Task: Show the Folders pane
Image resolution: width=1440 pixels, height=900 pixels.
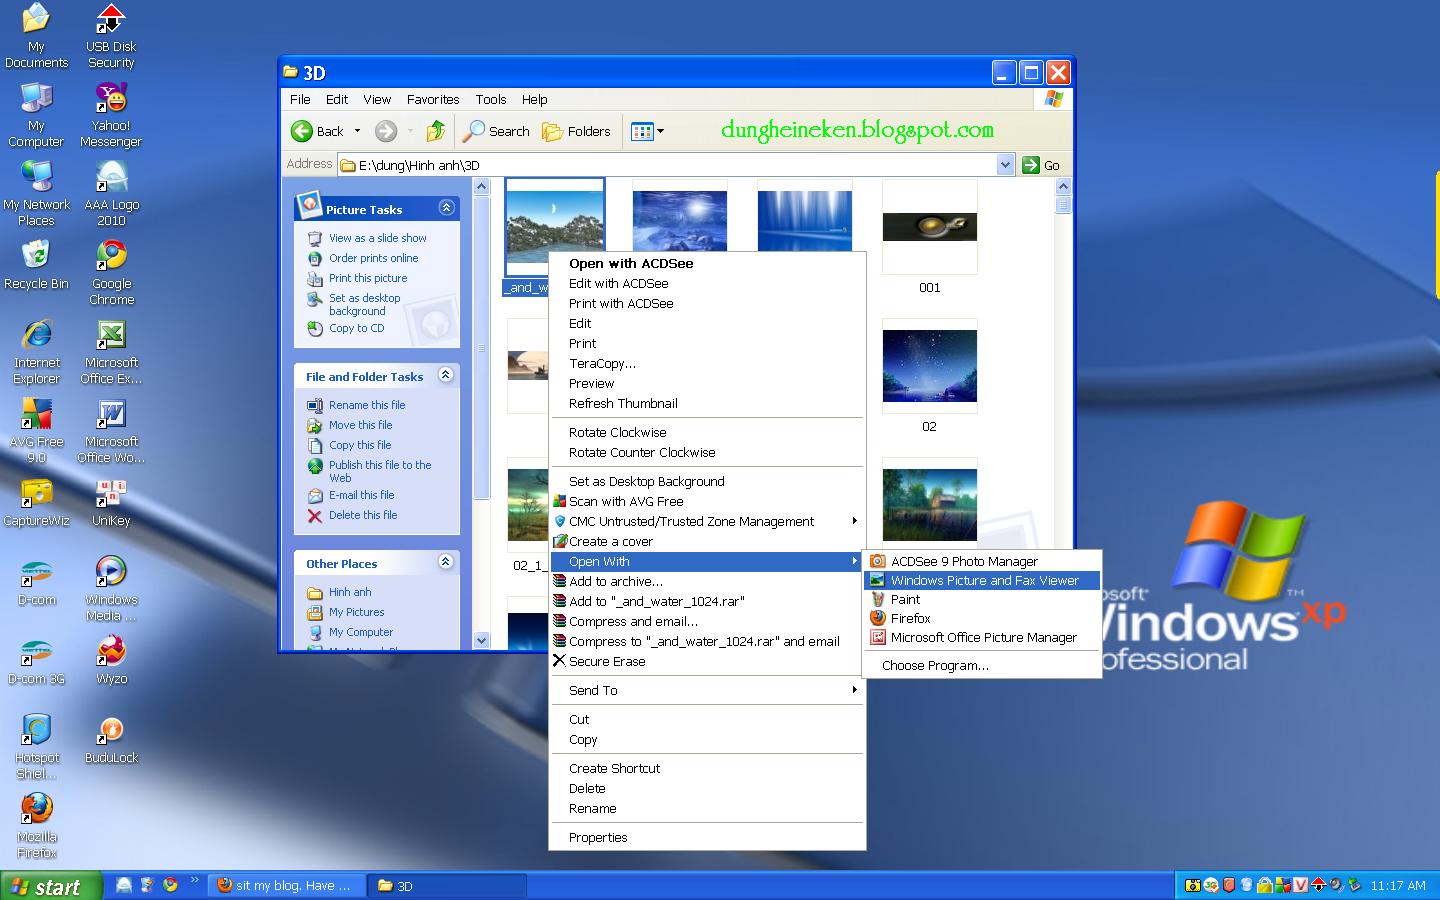Action: point(576,131)
